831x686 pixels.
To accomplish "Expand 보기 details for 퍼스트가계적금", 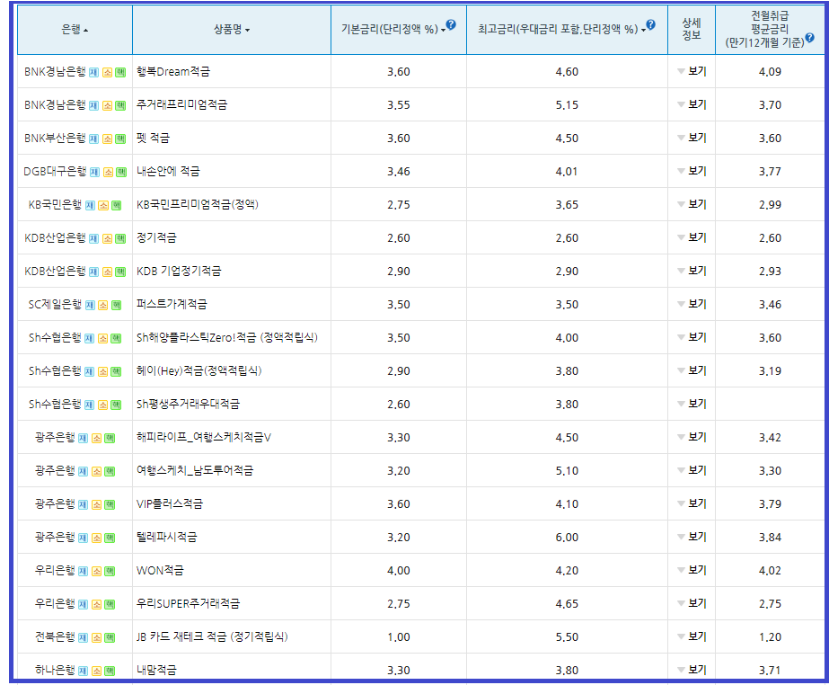I will pyautogui.click(x=692, y=304).
